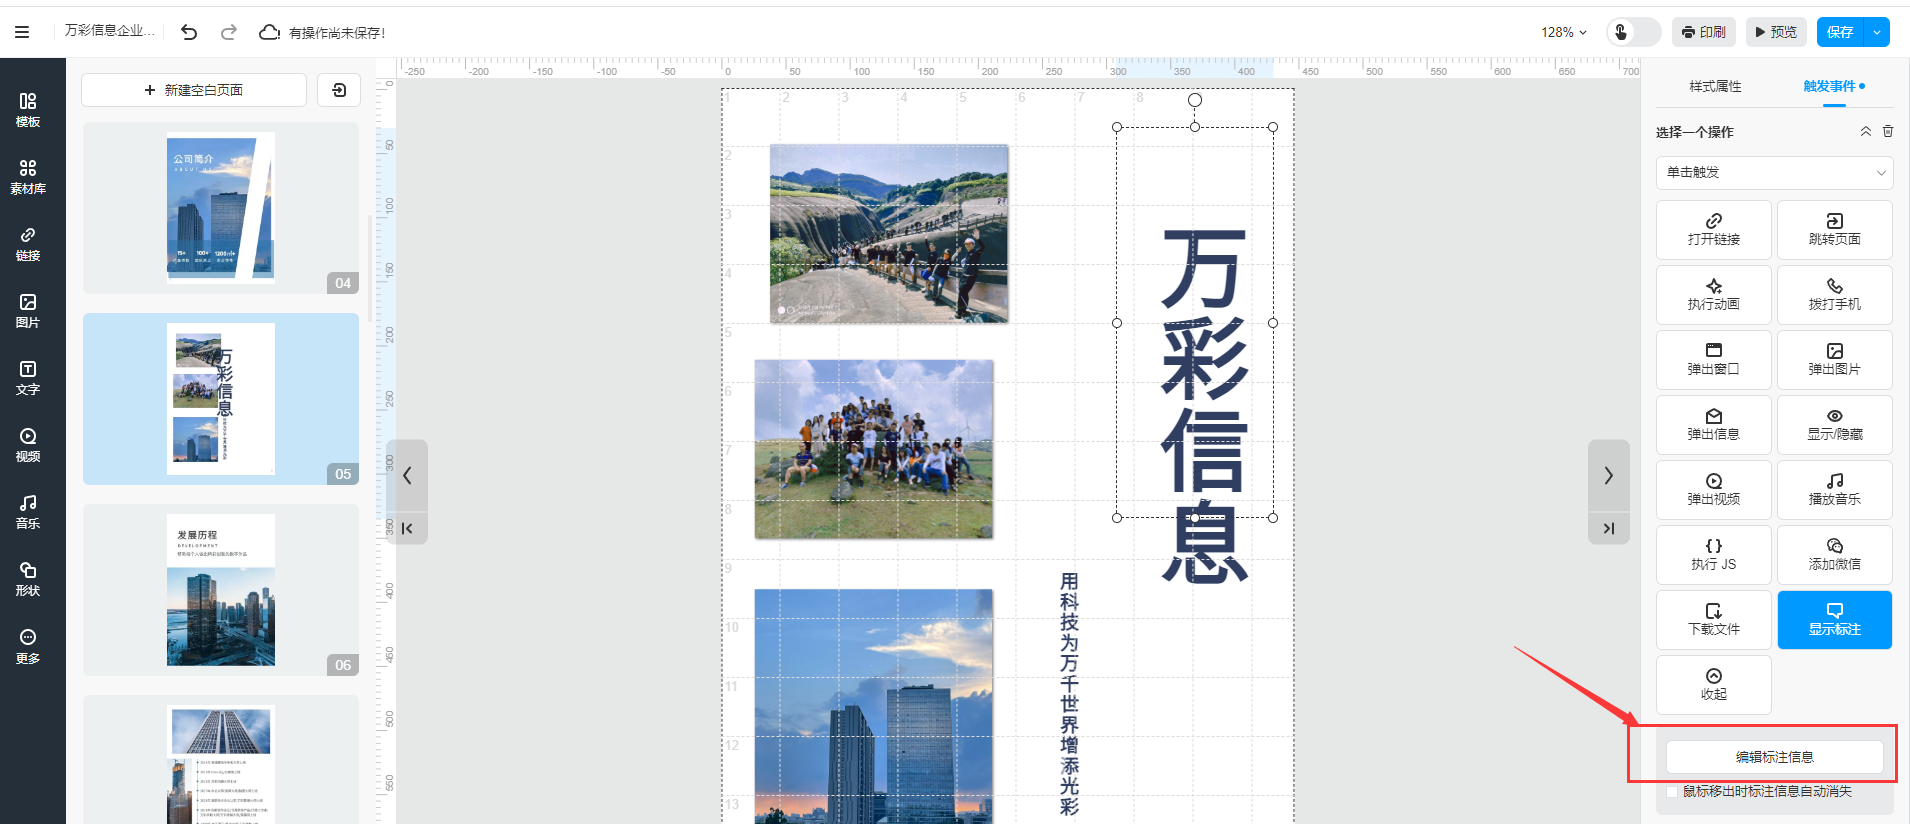Viewport: 1910px width, 824px height.
Task: Click the redo arrow icon
Action: [229, 32]
